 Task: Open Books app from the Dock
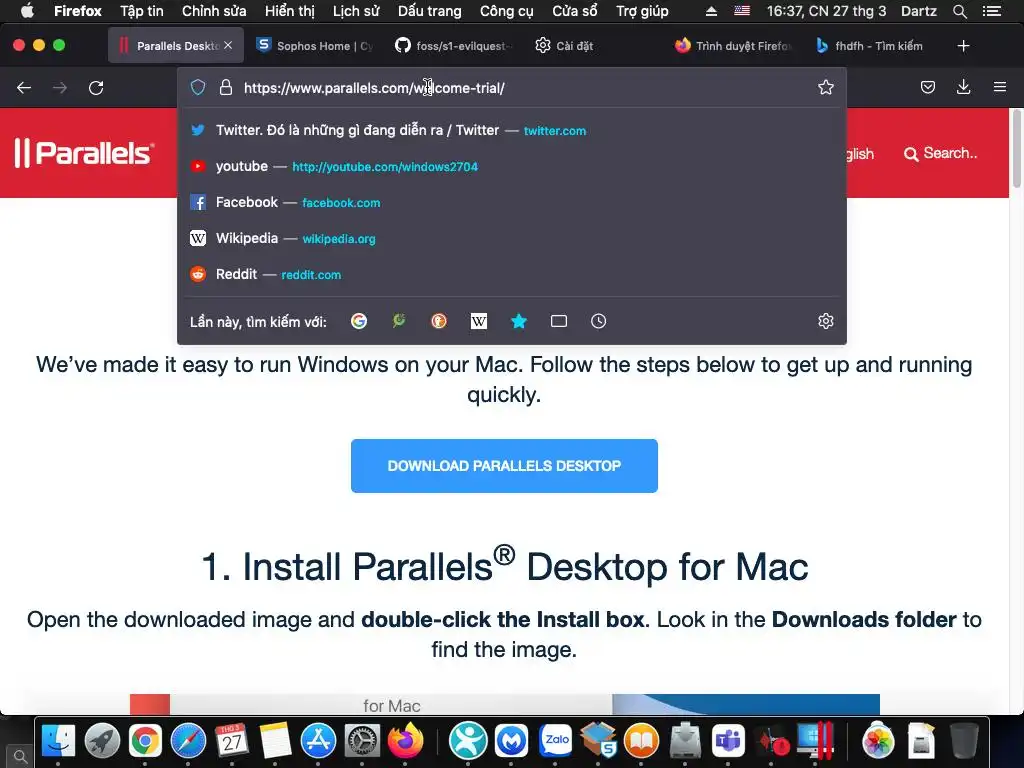tap(642, 741)
